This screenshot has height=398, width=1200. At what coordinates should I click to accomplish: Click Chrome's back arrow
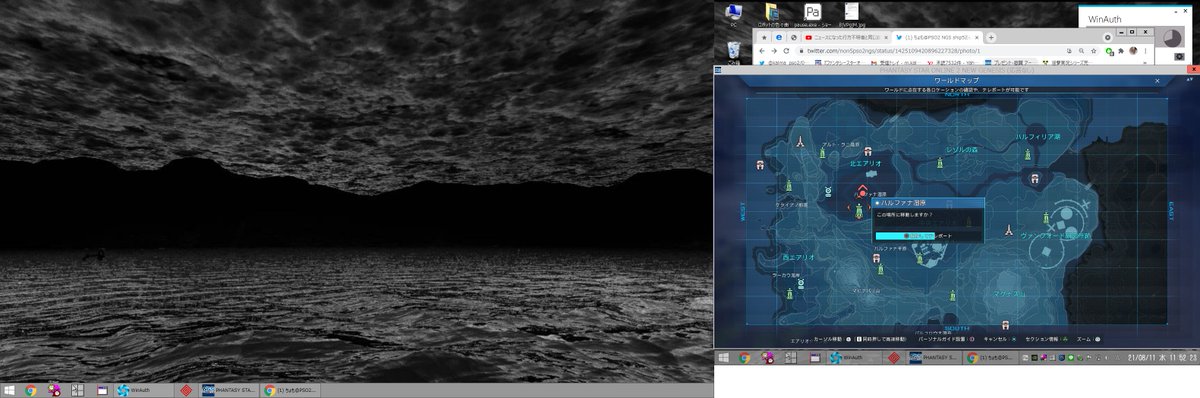tap(762, 51)
